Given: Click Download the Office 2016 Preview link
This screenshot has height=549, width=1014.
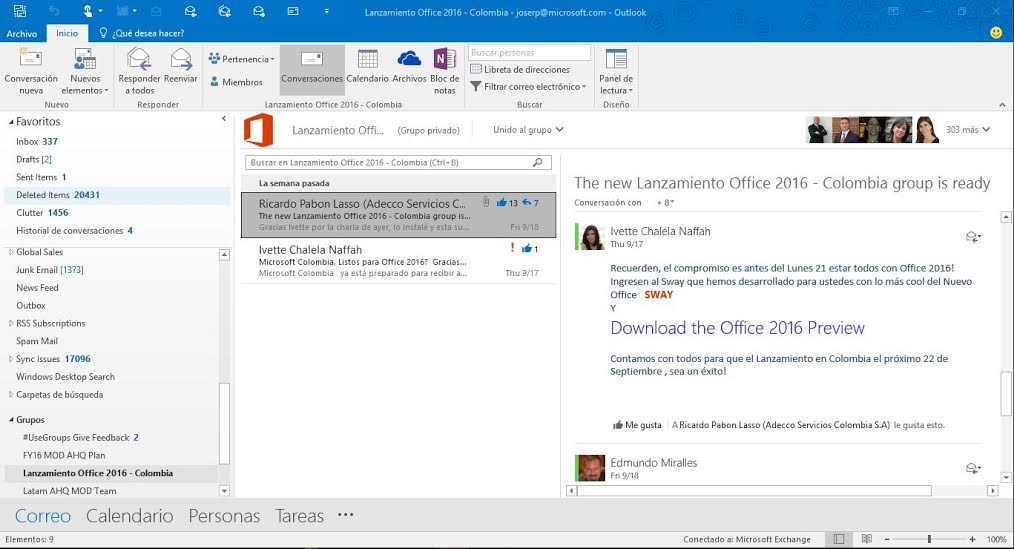Looking at the screenshot, I should tap(737, 328).
